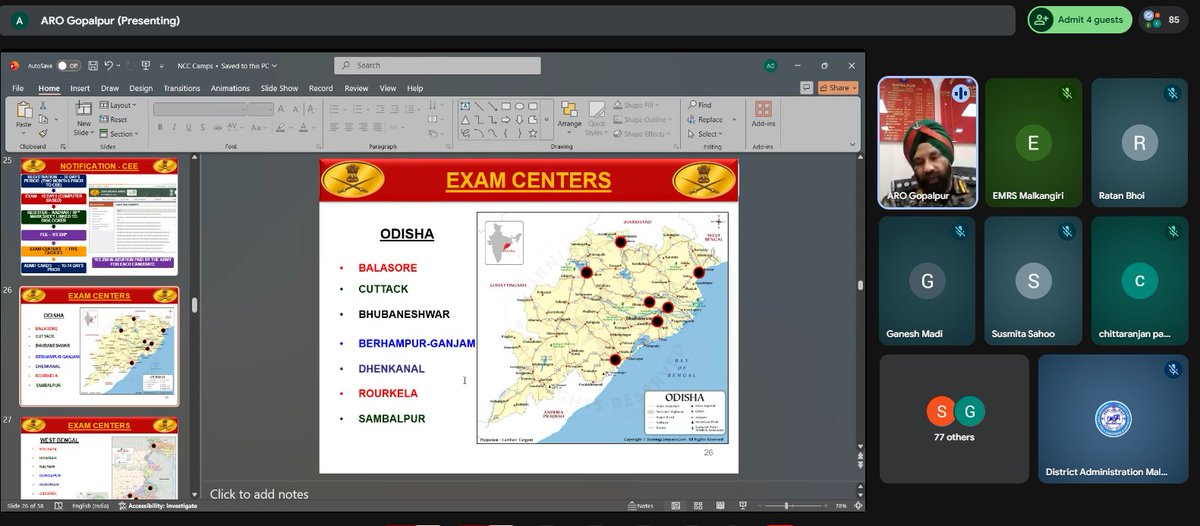Select the Oval shape in gallery

519,106
